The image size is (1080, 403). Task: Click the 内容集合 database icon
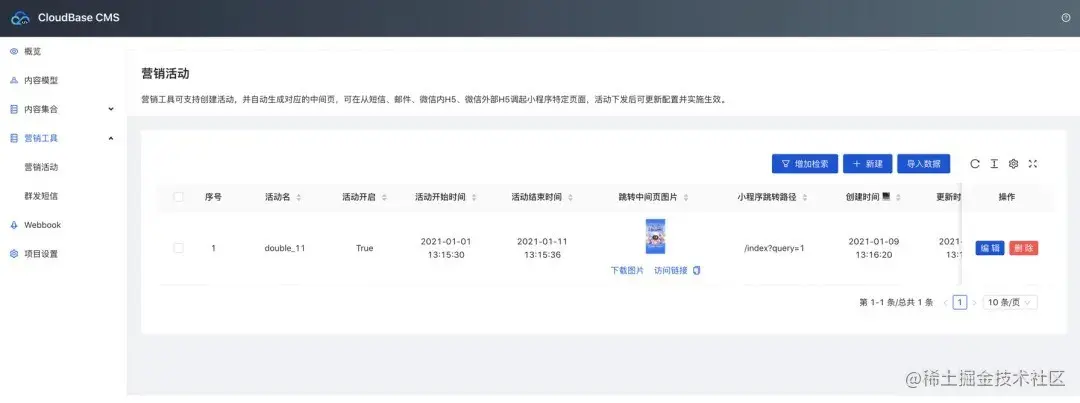[14, 110]
